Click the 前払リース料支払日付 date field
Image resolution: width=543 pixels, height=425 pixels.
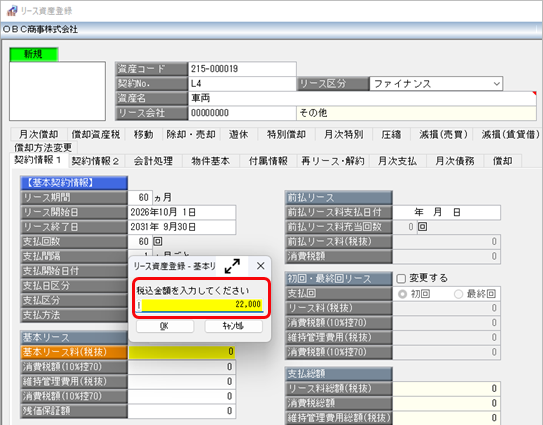click(x=447, y=212)
